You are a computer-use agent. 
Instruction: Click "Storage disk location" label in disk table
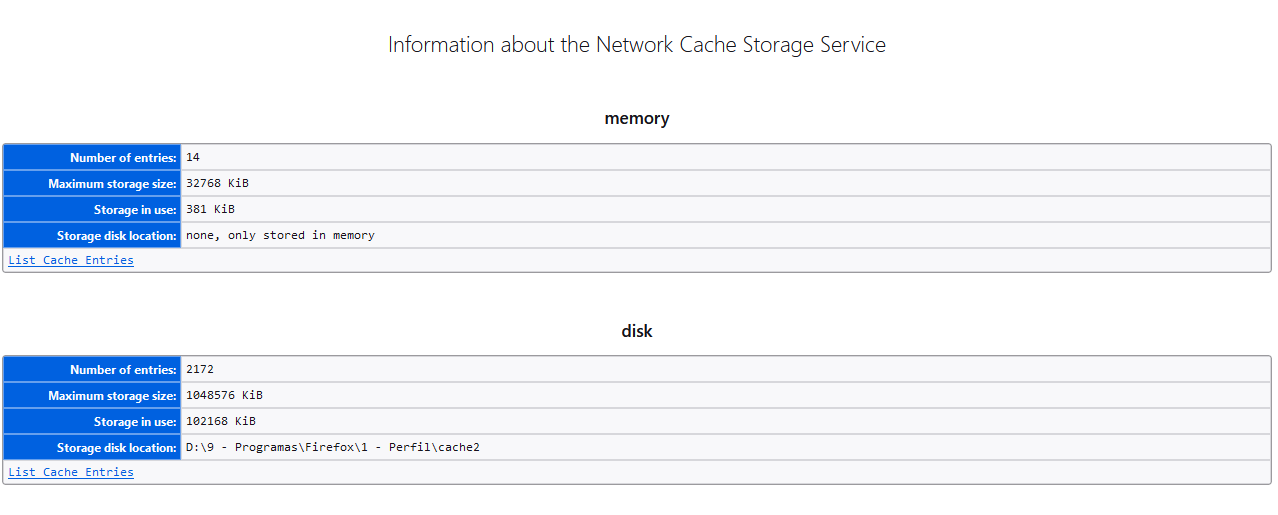coord(116,448)
